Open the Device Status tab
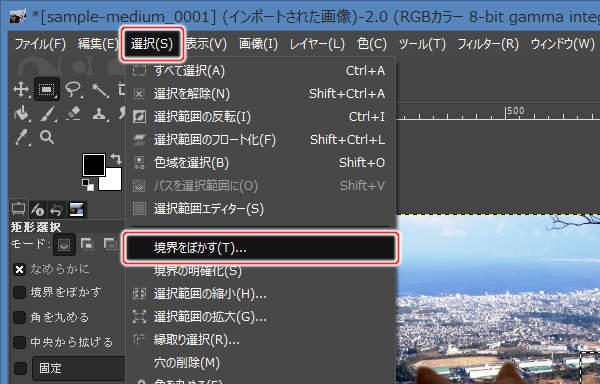 point(38,210)
